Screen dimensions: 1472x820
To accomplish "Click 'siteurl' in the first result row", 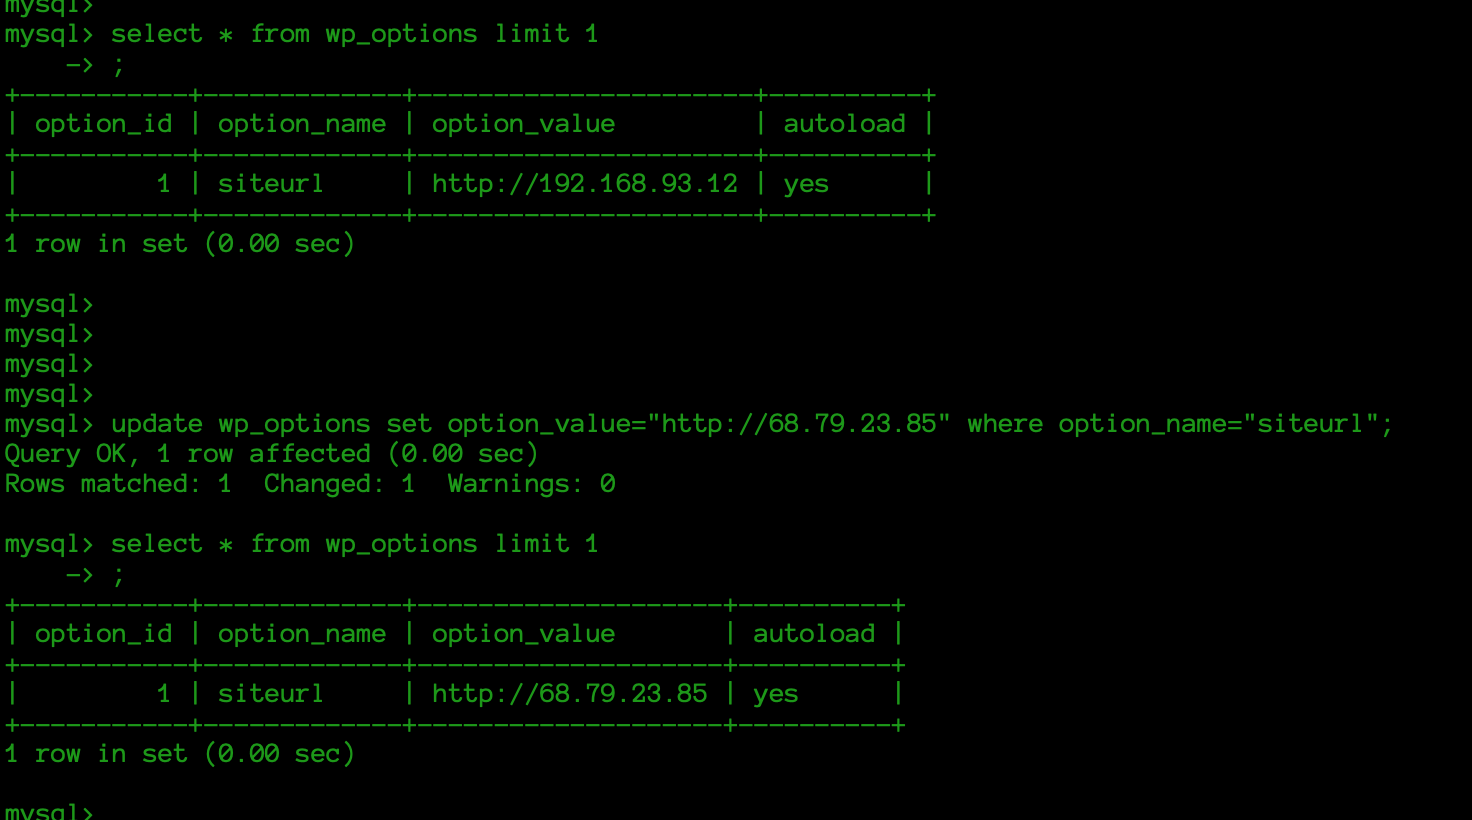I will point(271,184).
